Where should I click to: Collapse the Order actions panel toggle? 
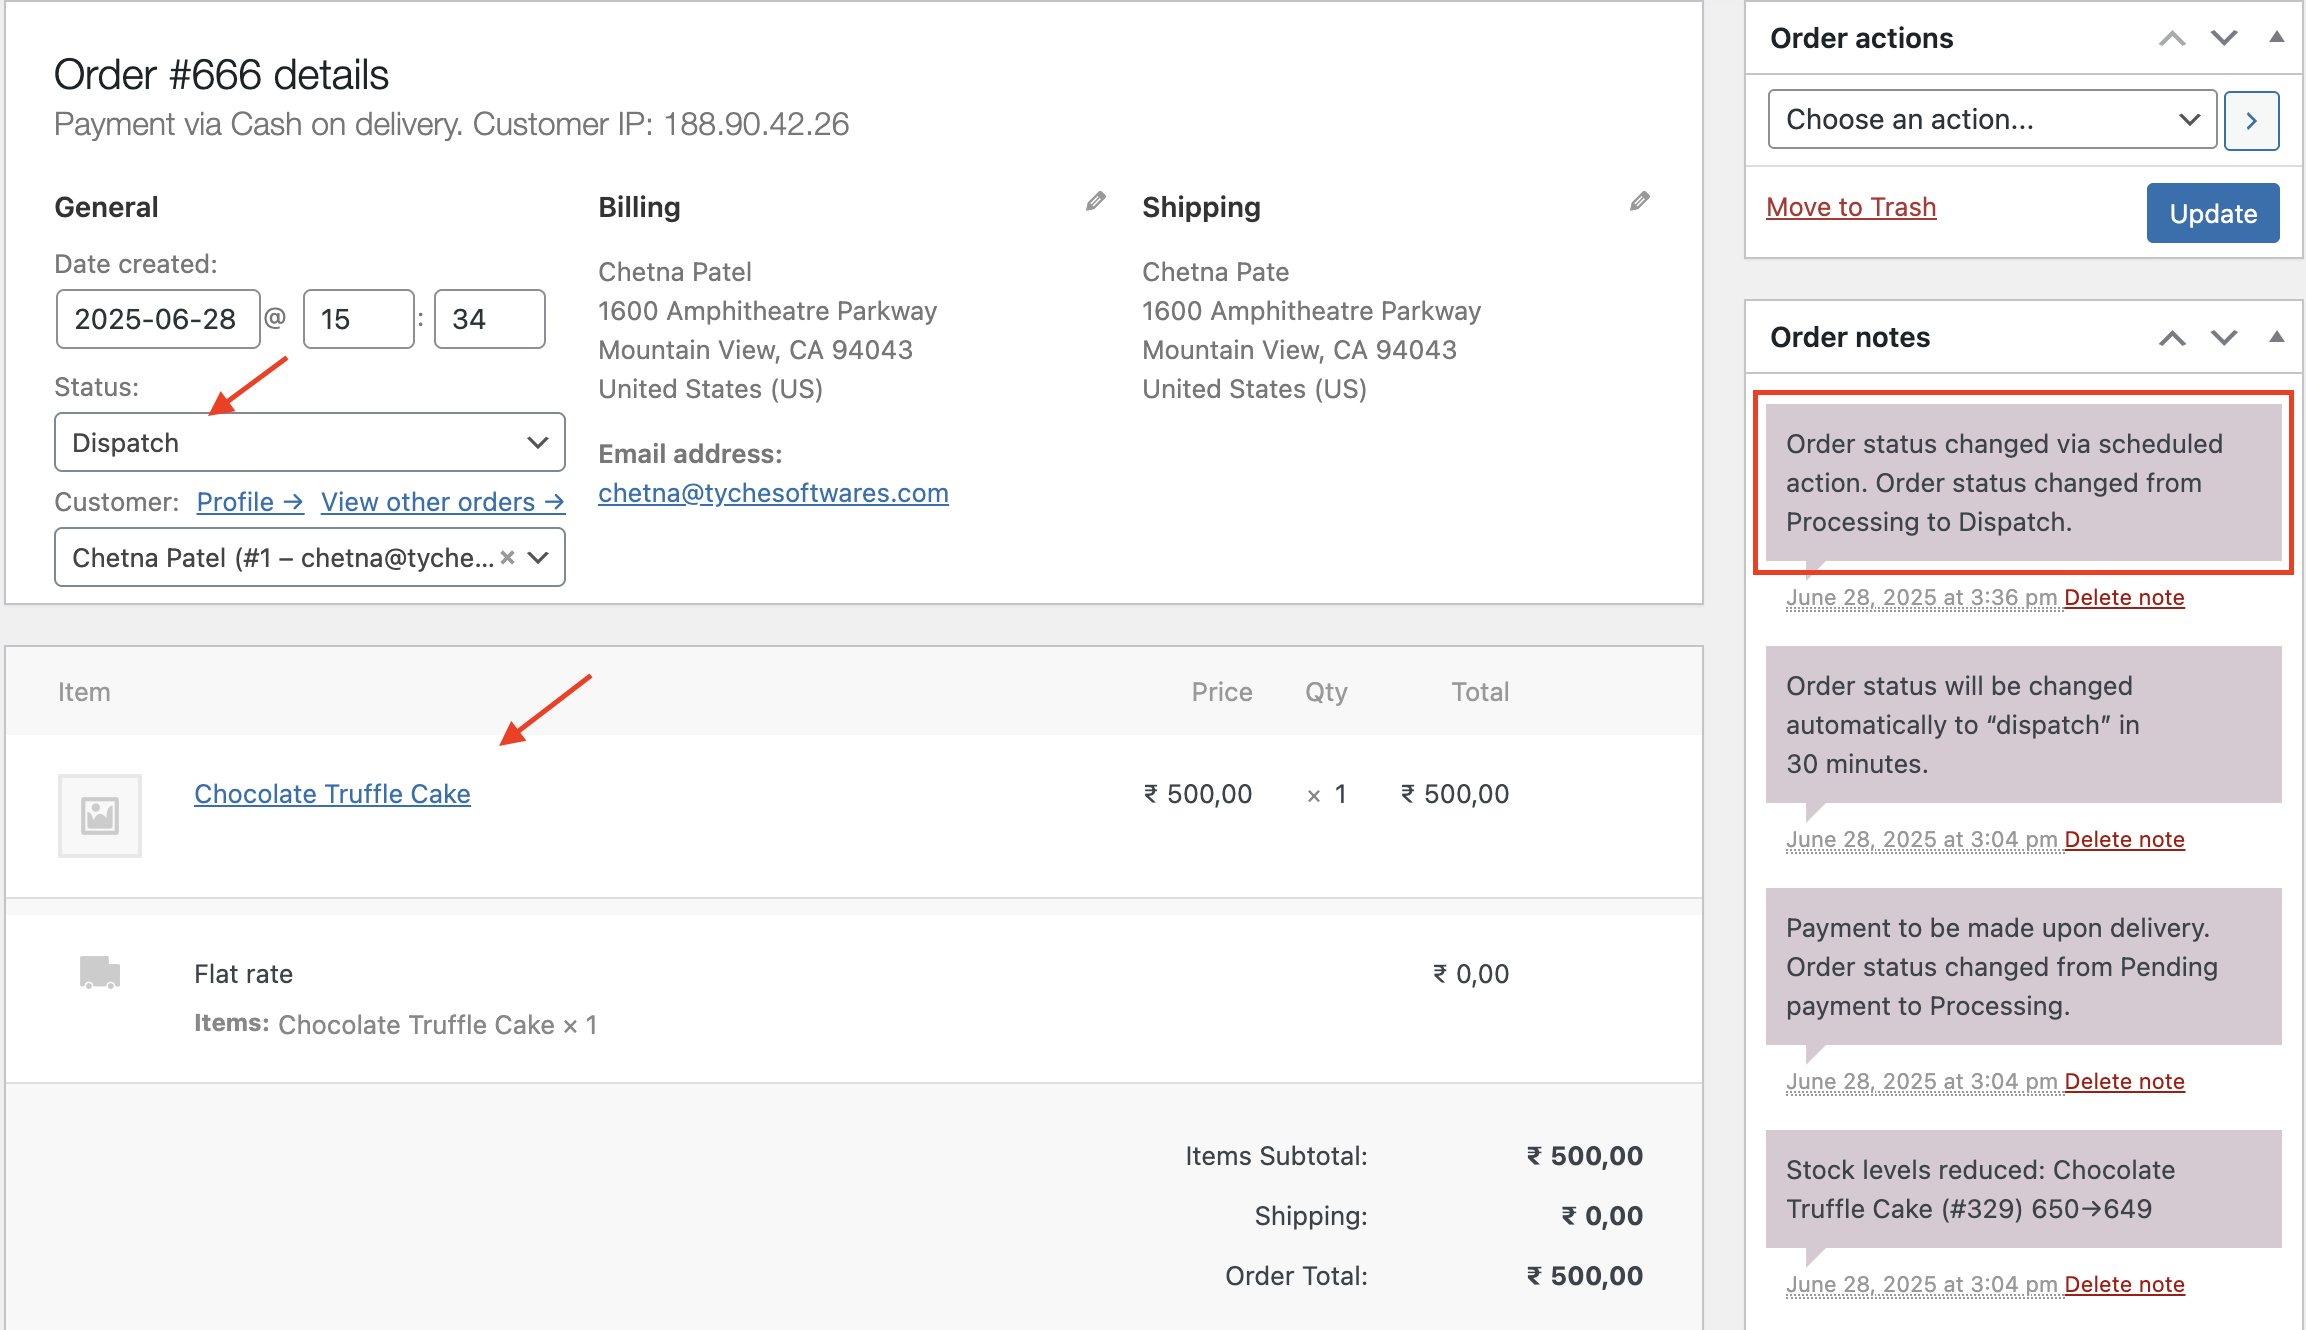[x=2277, y=37]
